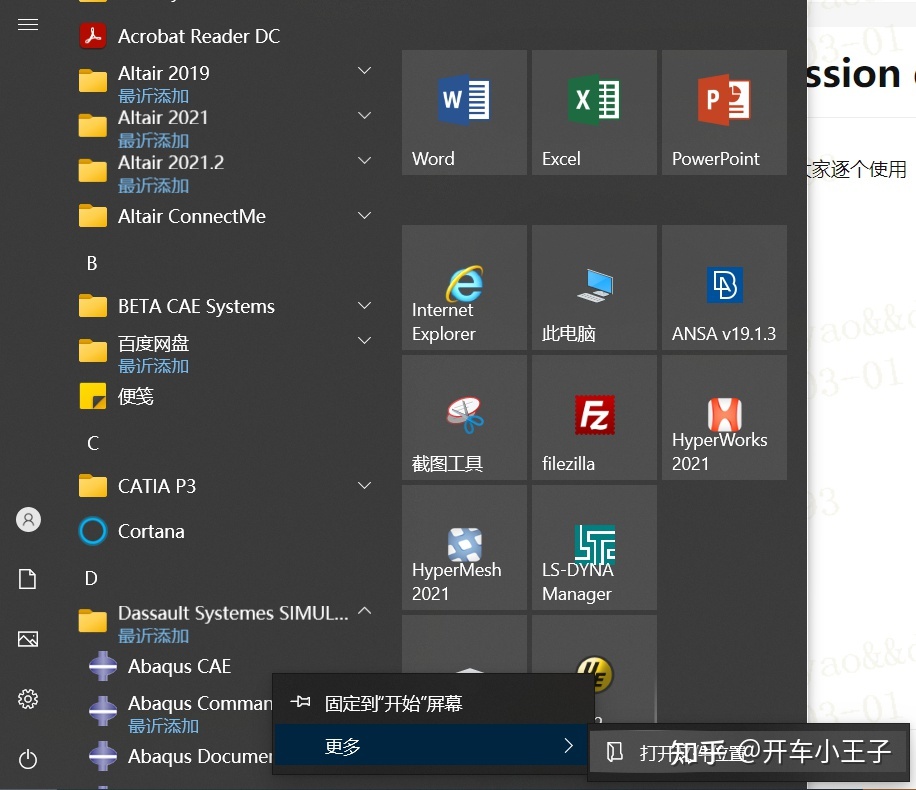Launch HyperMesh 2021 tile
Screen dimensions: 916x790
pos(464,548)
